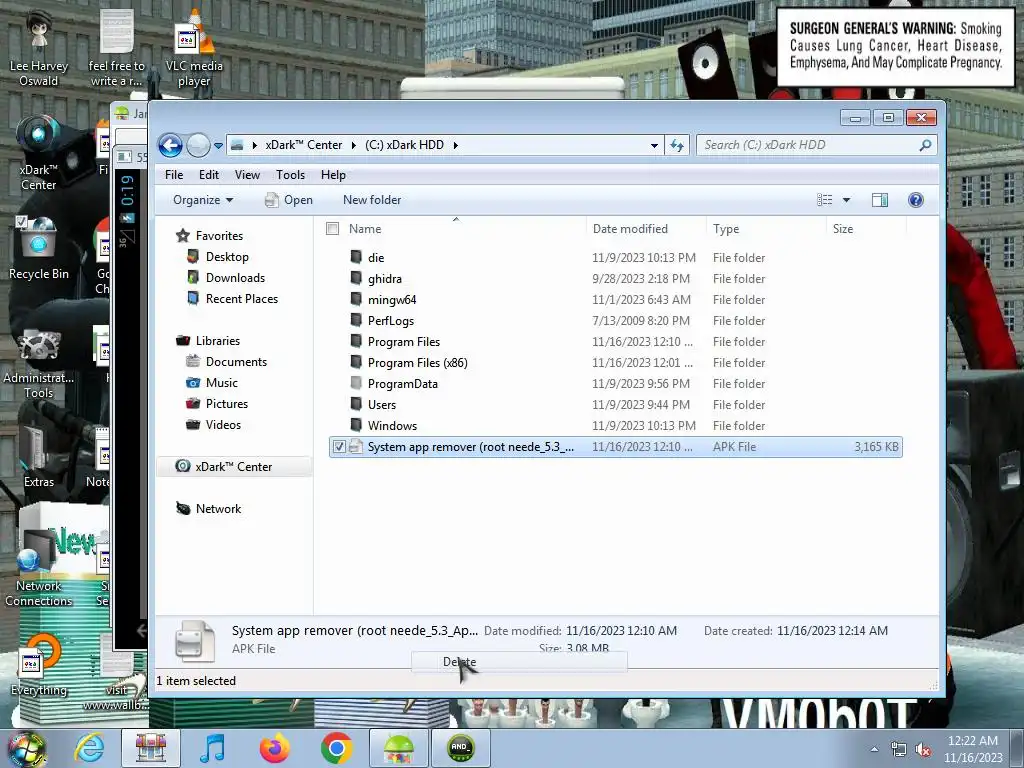The image size is (1024, 768).
Task: Select the Recycle Bin desktop icon
Action: tap(39, 249)
